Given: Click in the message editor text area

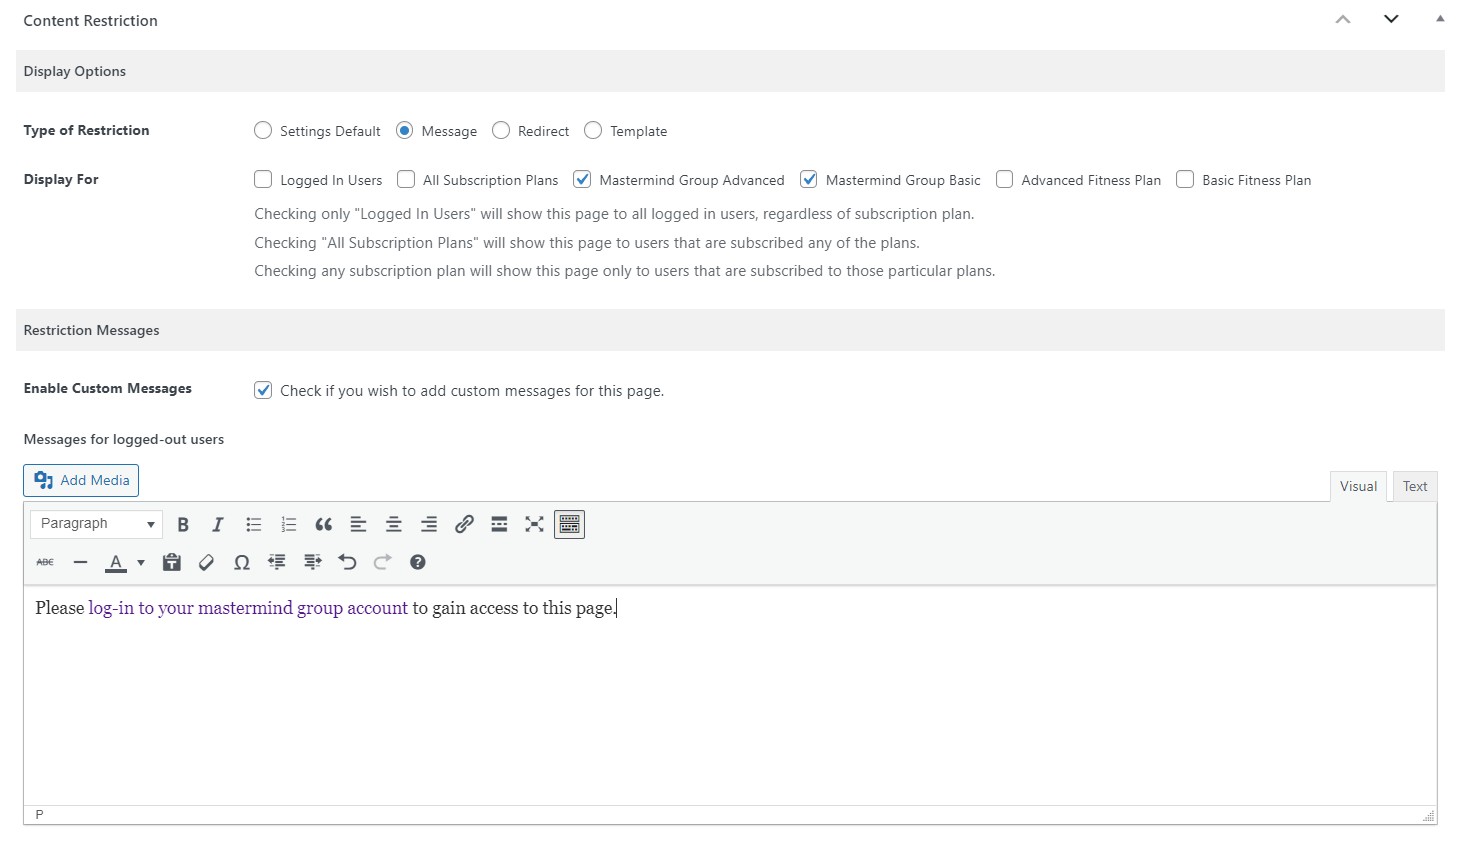Looking at the screenshot, I should tap(730, 695).
